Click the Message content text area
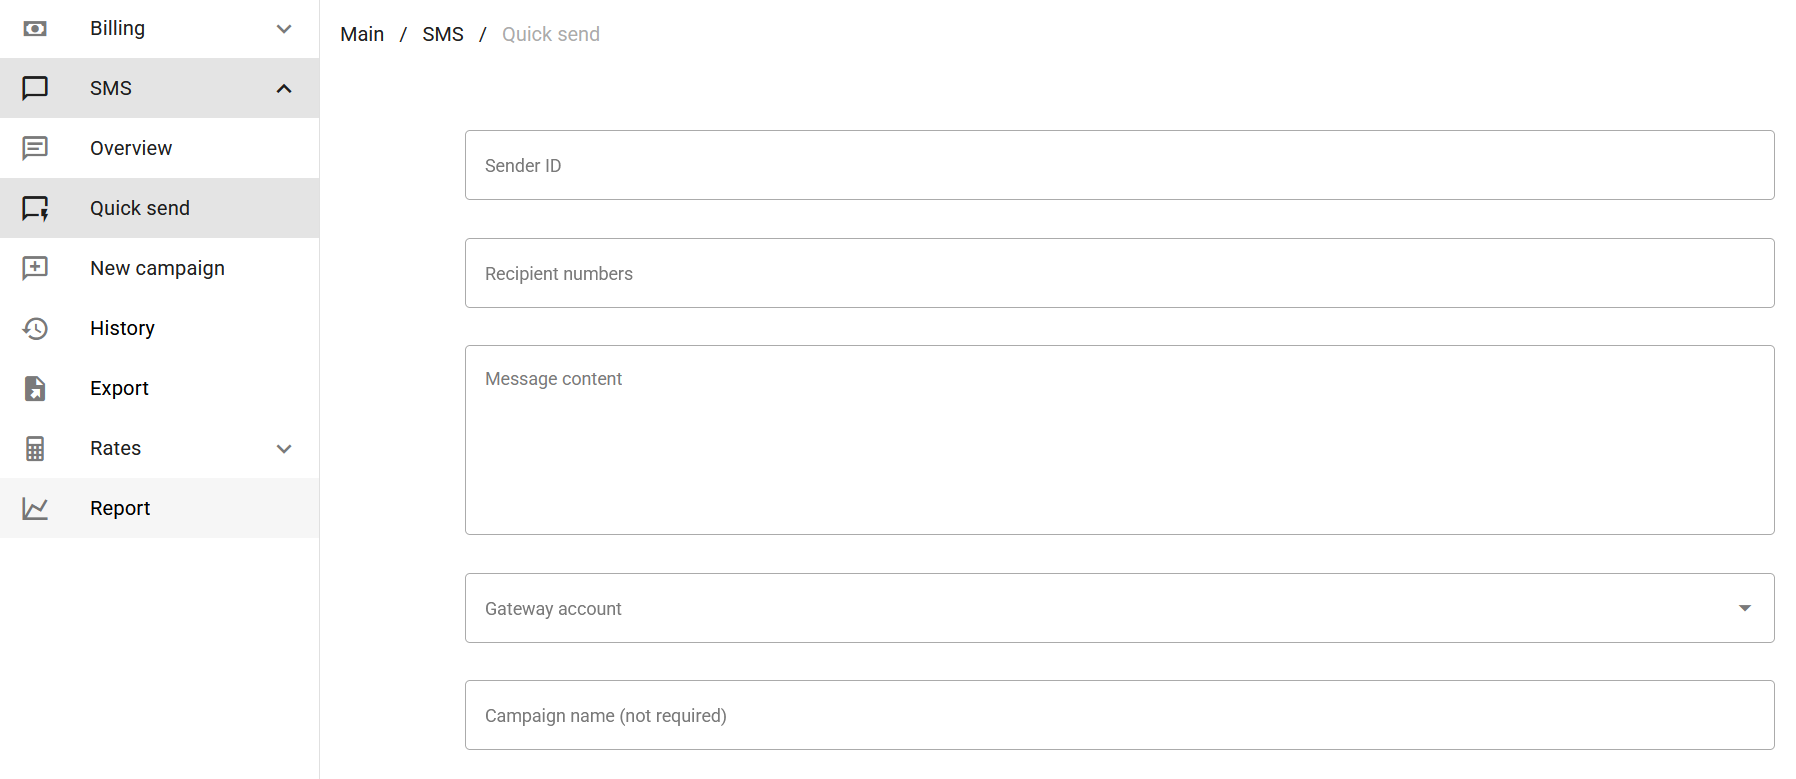The image size is (1796, 779). click(1119, 440)
